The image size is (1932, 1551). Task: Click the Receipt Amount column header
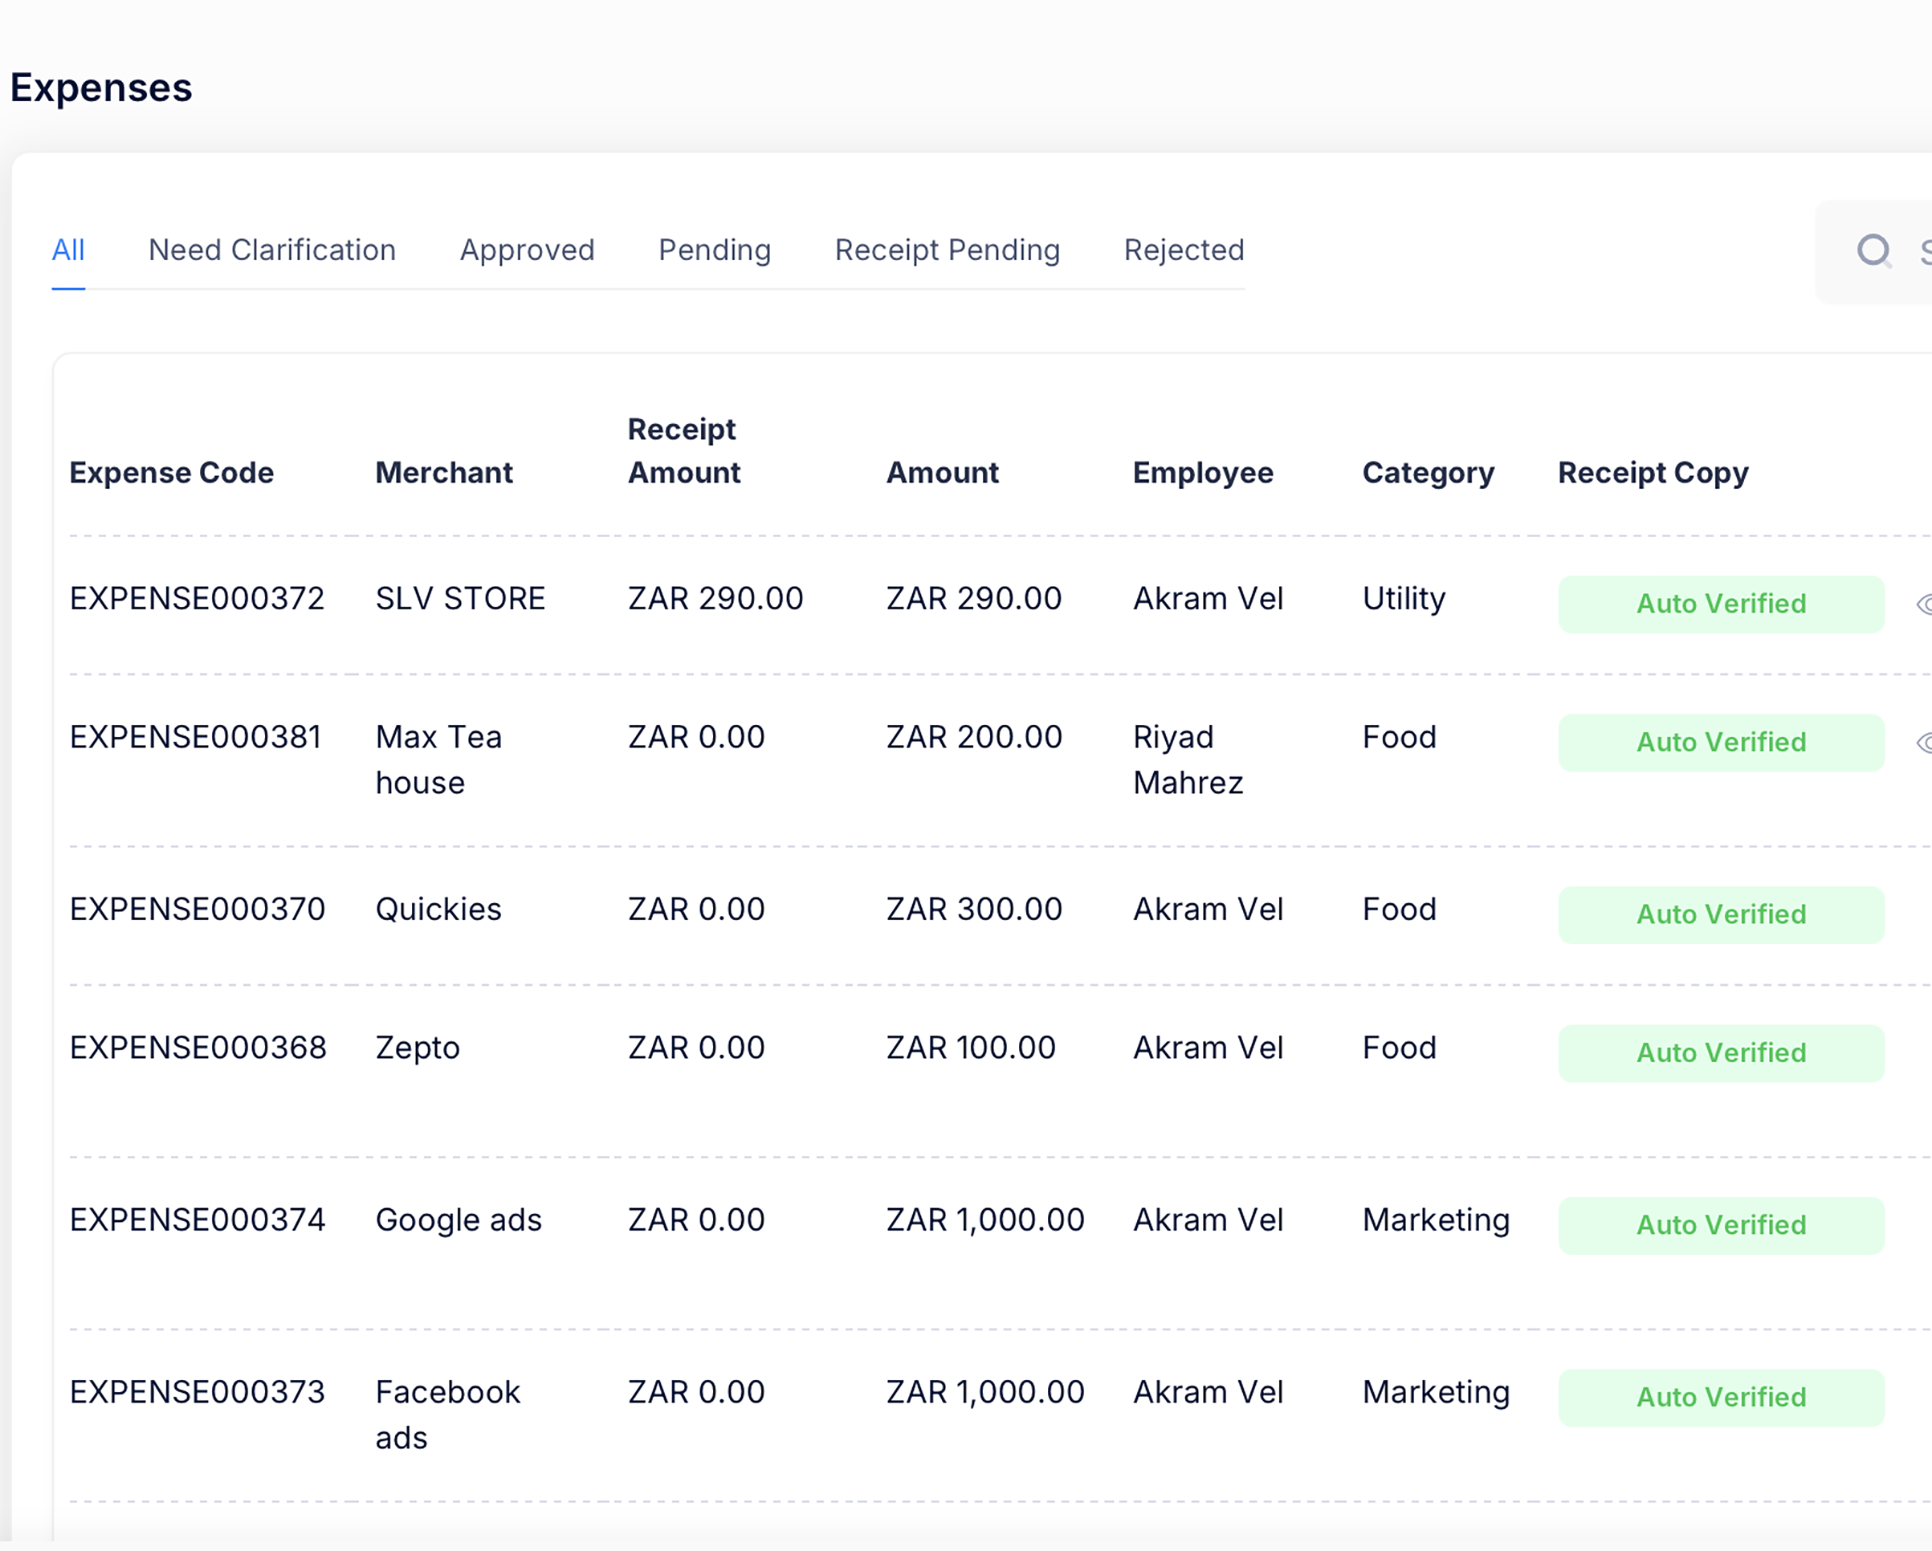(683, 451)
